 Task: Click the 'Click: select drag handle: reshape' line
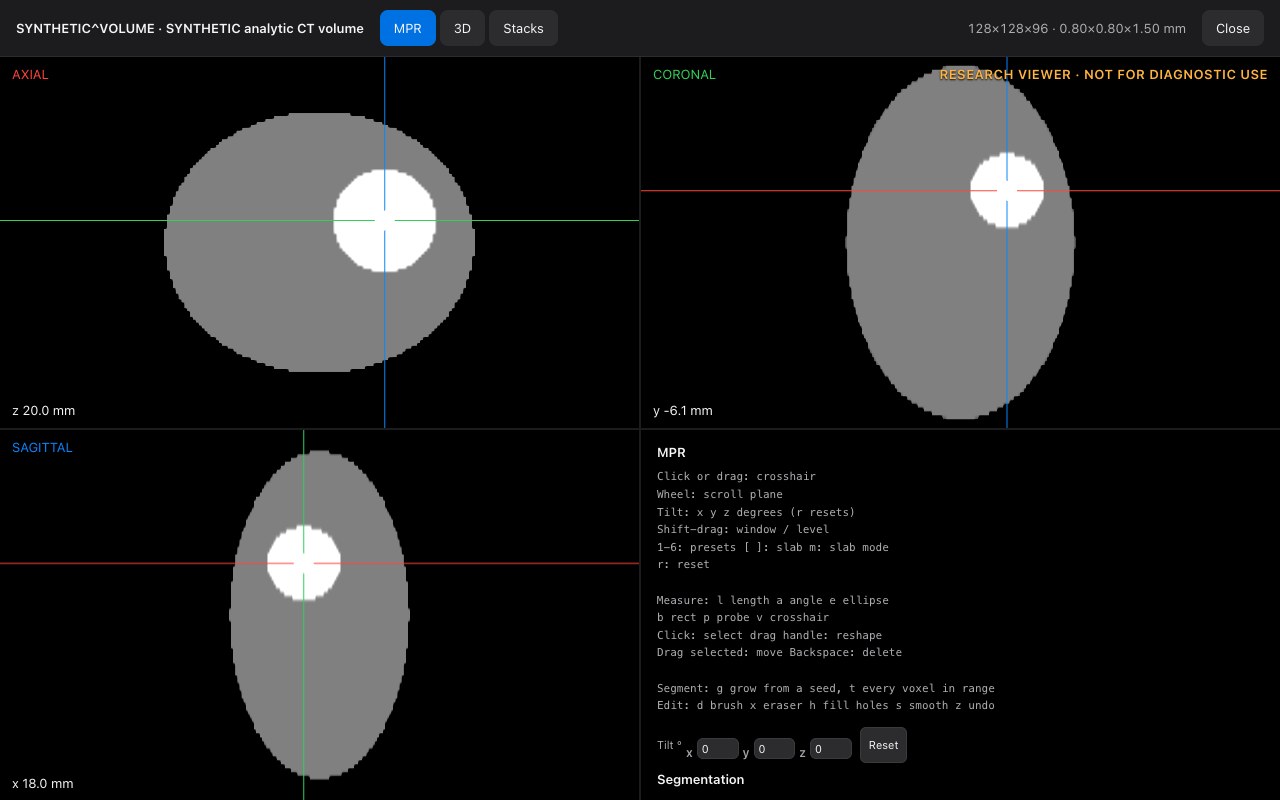click(769, 635)
